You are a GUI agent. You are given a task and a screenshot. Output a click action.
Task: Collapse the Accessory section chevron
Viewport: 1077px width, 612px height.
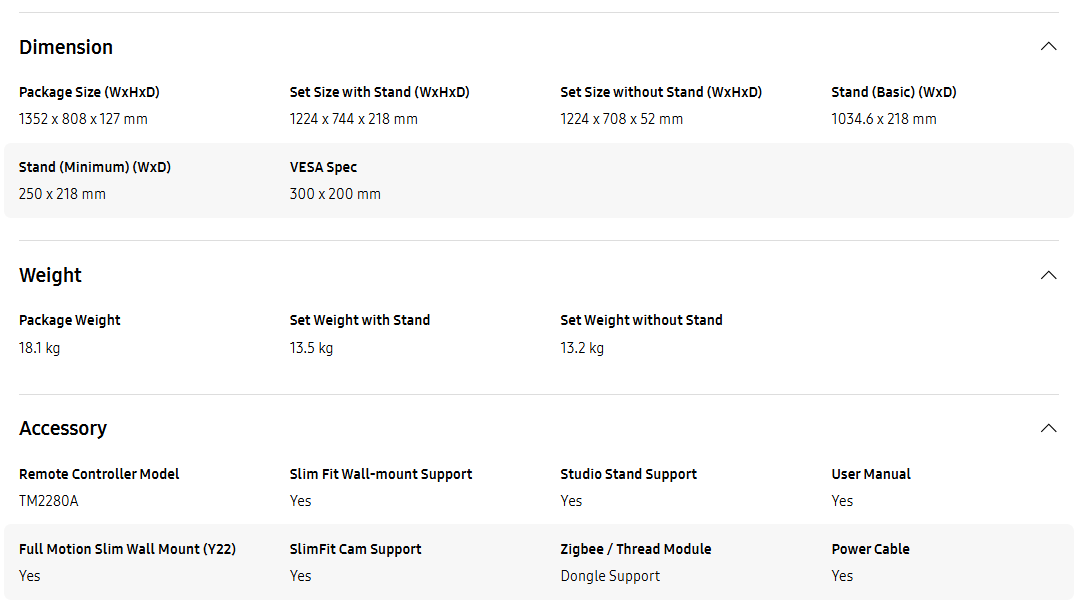[1048, 429]
